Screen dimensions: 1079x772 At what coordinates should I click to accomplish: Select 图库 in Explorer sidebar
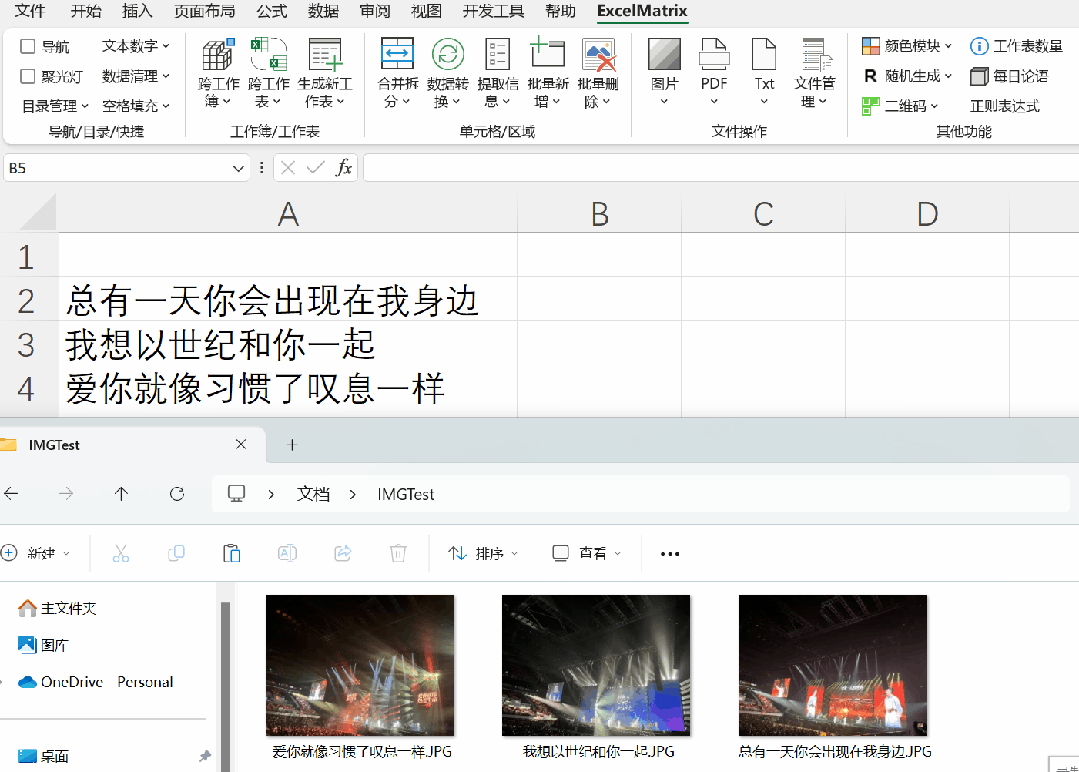[x=43, y=645]
